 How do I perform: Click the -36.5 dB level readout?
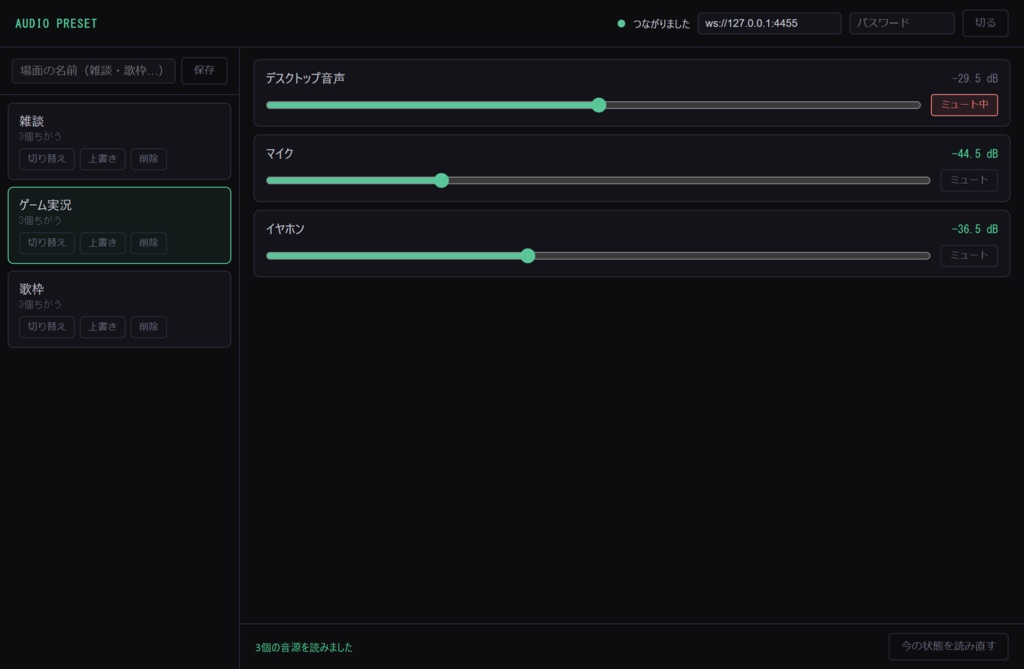tap(974, 229)
